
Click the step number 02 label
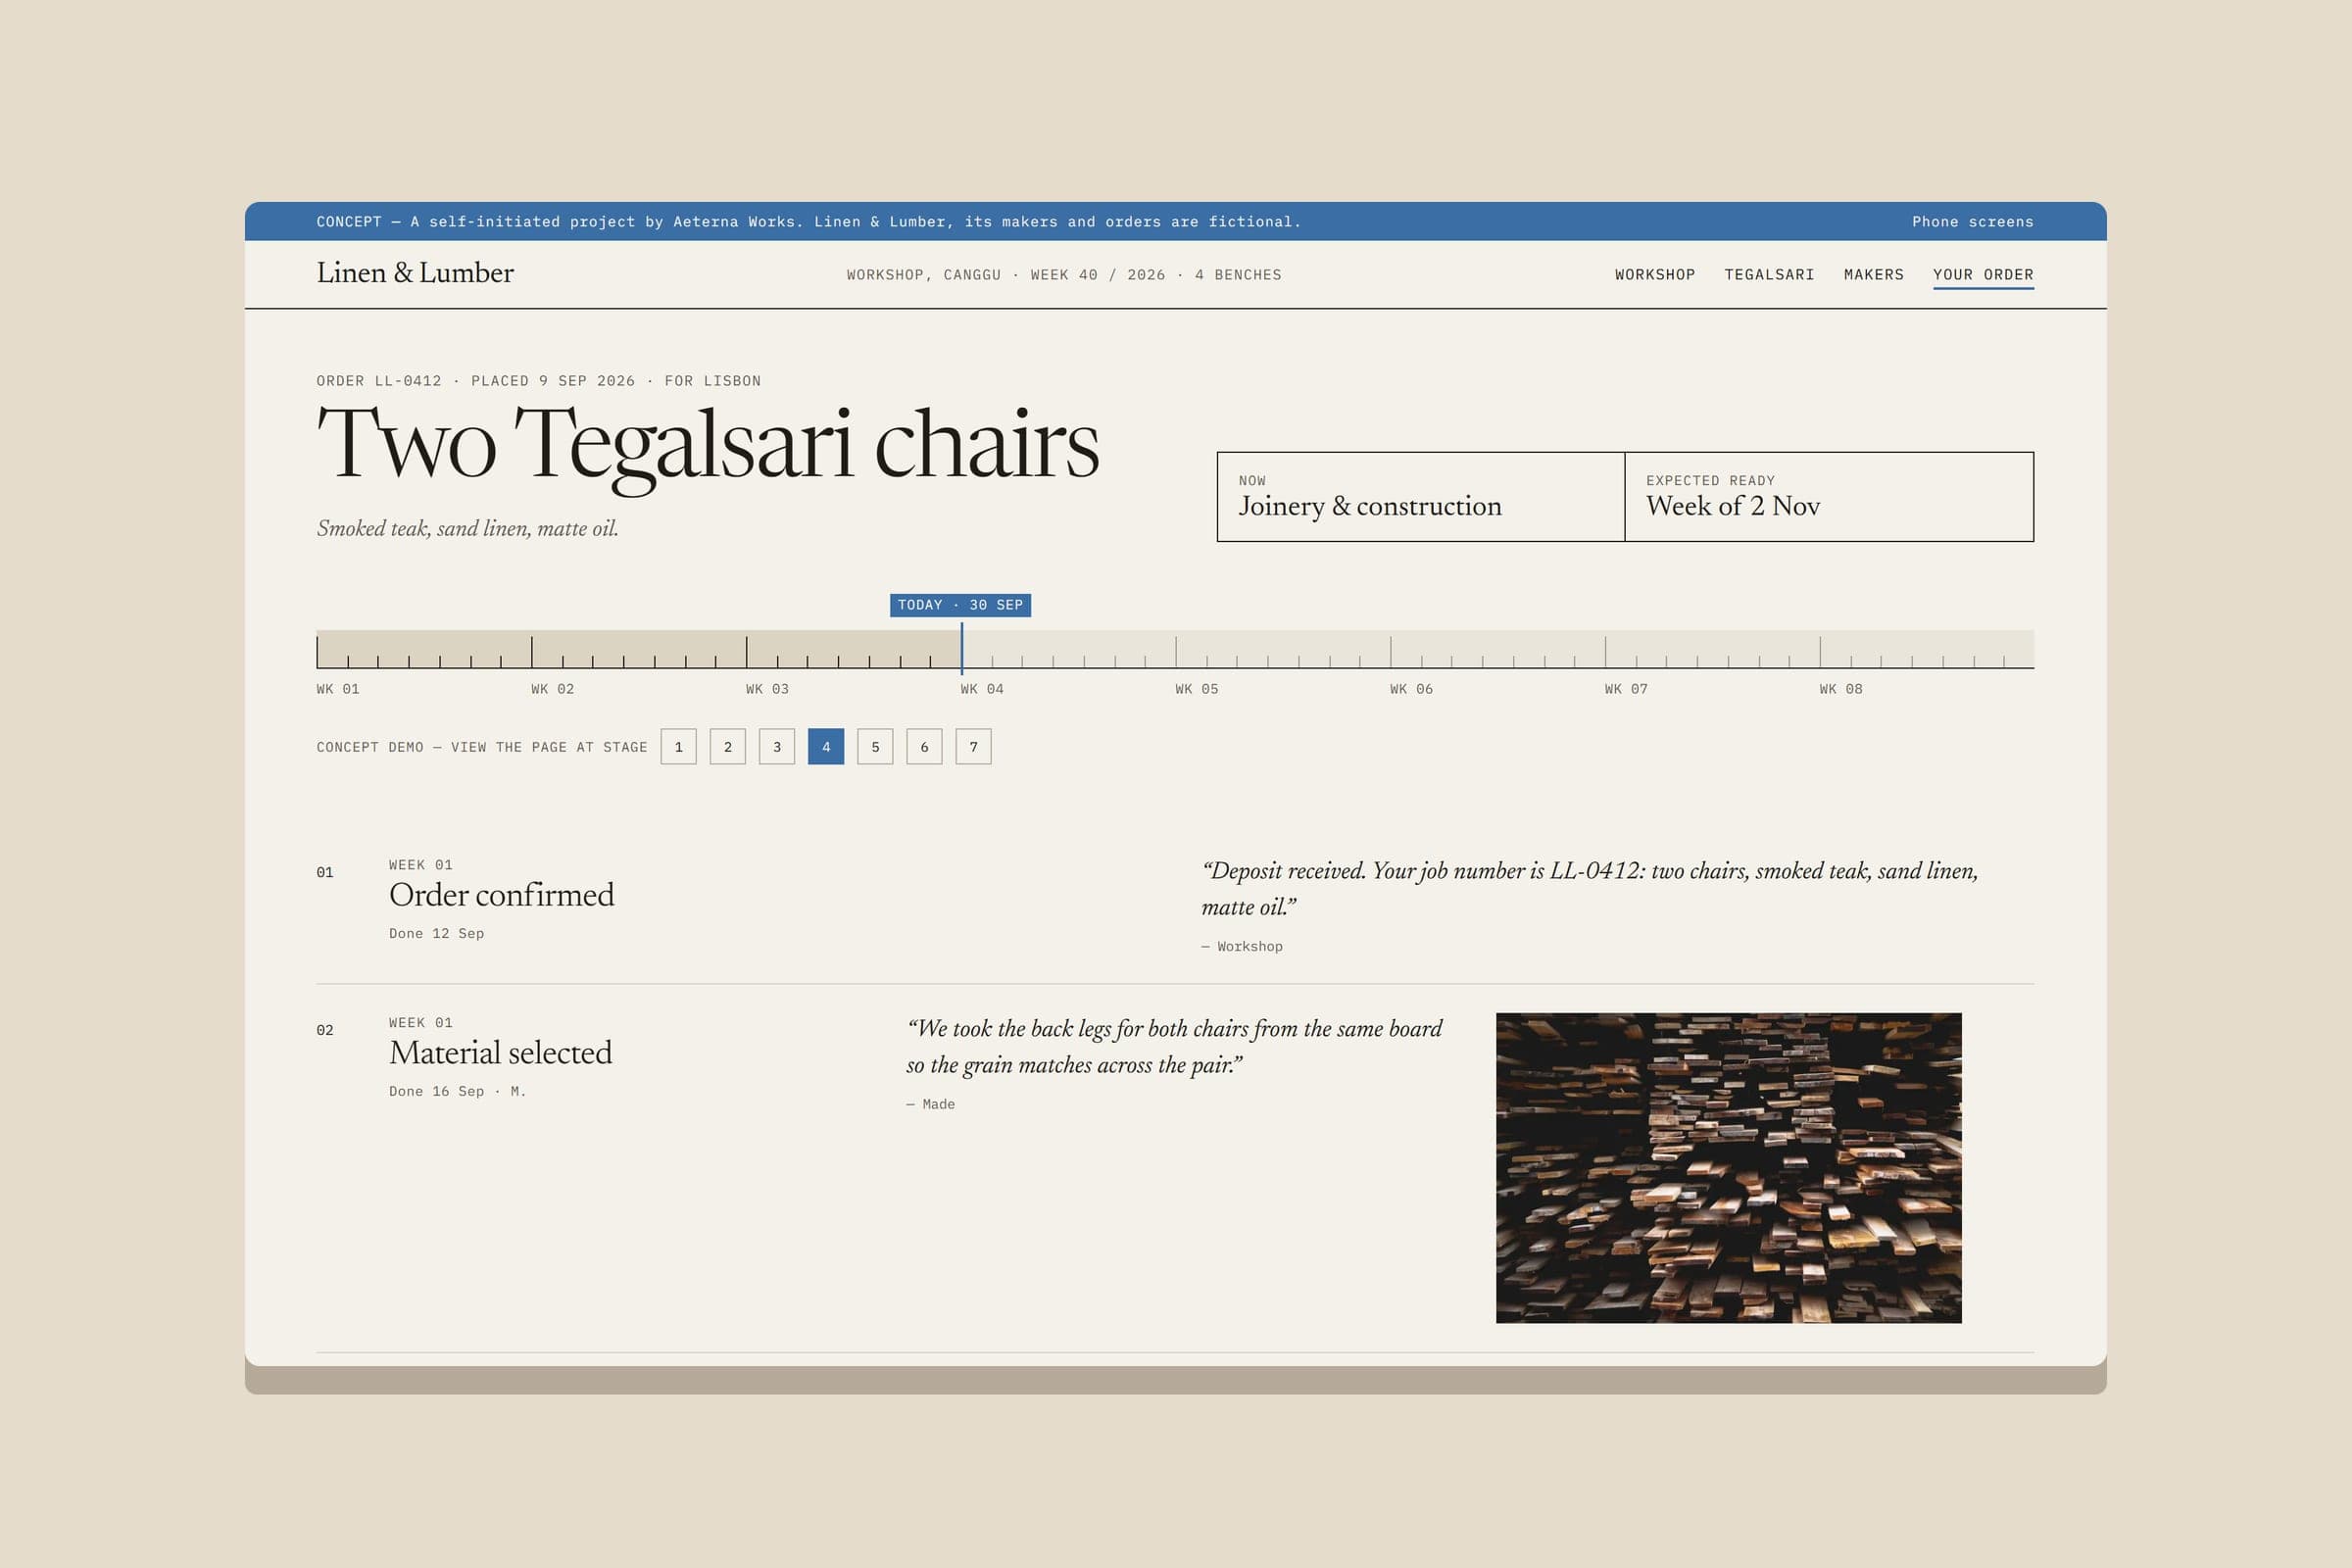click(x=325, y=1031)
